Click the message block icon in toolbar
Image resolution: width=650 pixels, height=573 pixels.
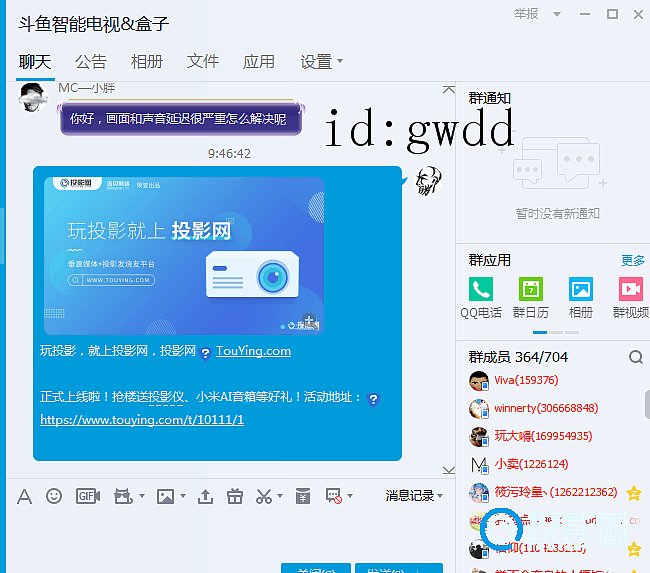point(334,496)
